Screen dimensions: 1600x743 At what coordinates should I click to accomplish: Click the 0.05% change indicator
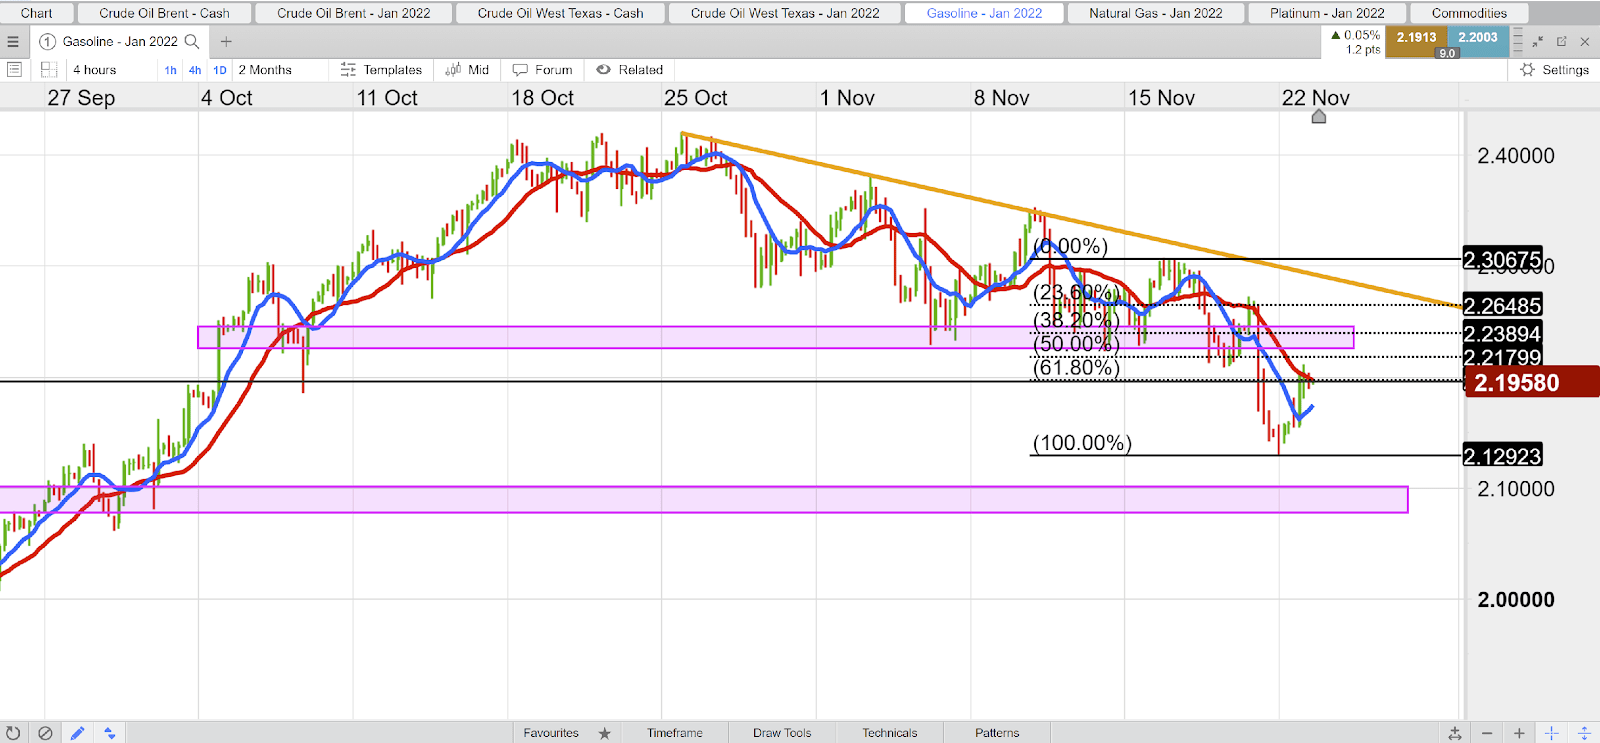click(1356, 35)
